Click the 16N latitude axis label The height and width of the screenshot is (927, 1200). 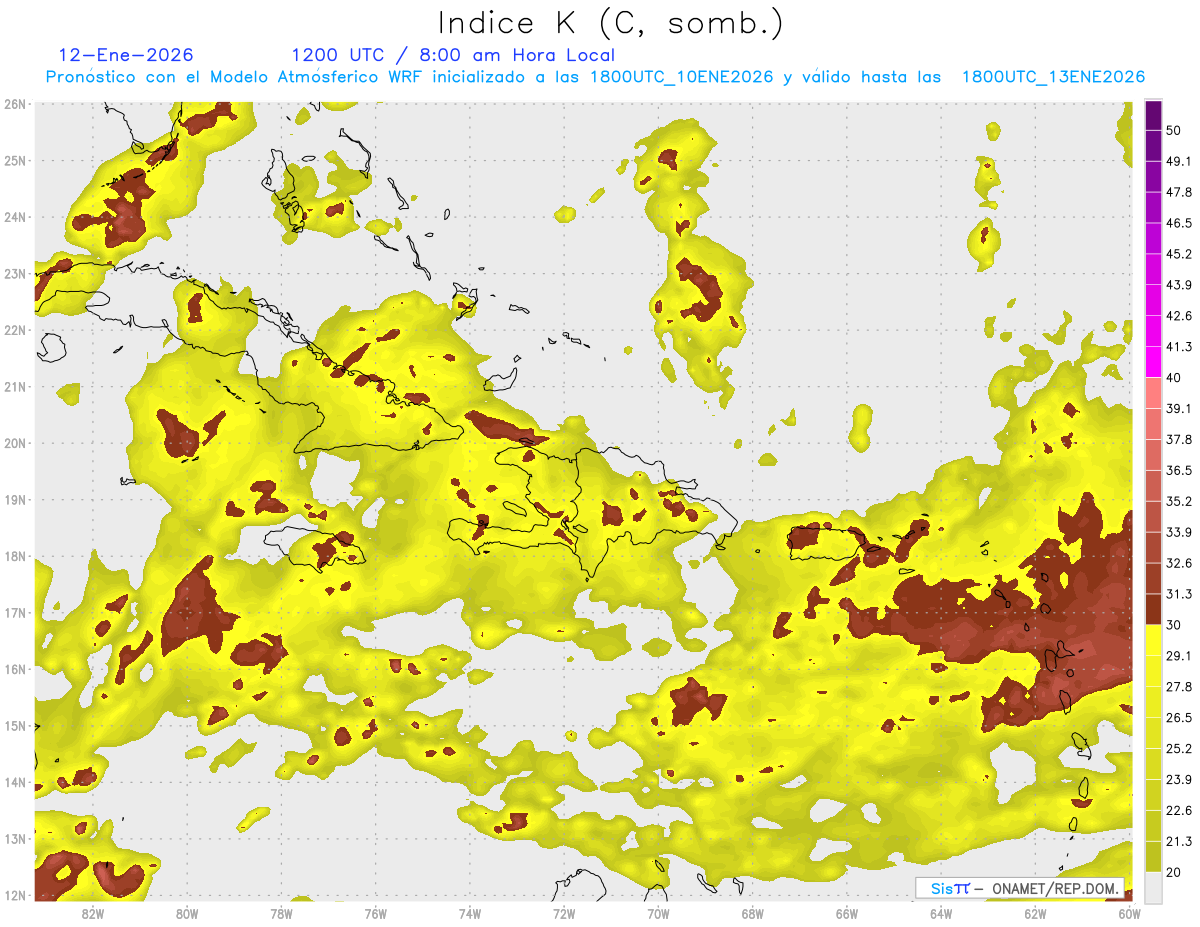[15, 669]
